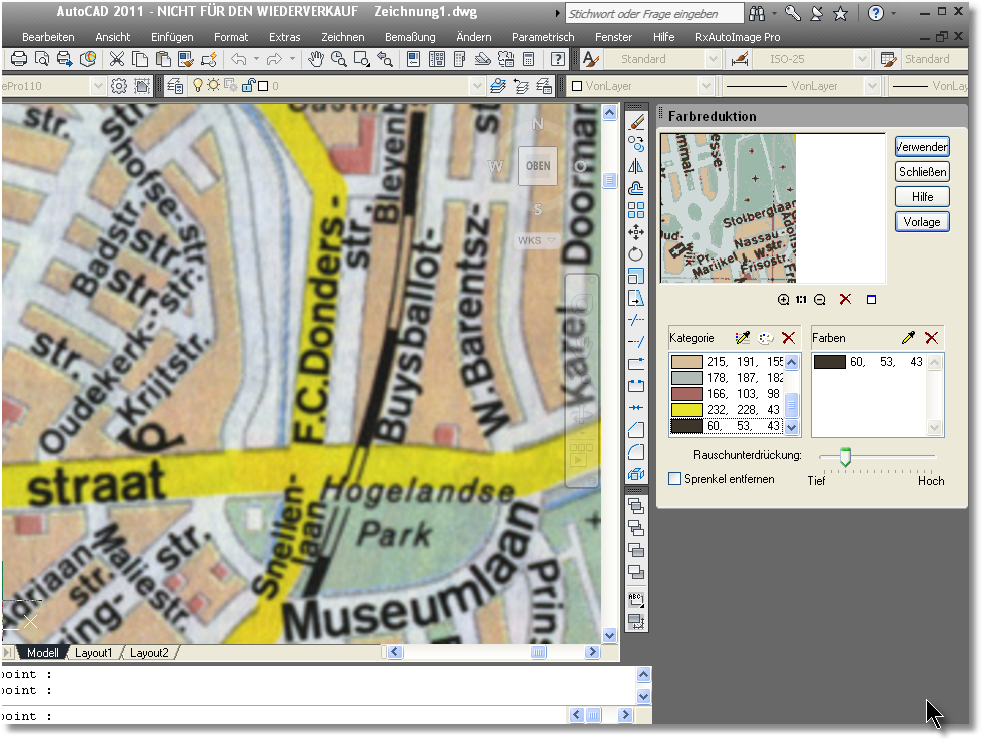
Task: Click the Vorlage button
Action: (x=921, y=221)
